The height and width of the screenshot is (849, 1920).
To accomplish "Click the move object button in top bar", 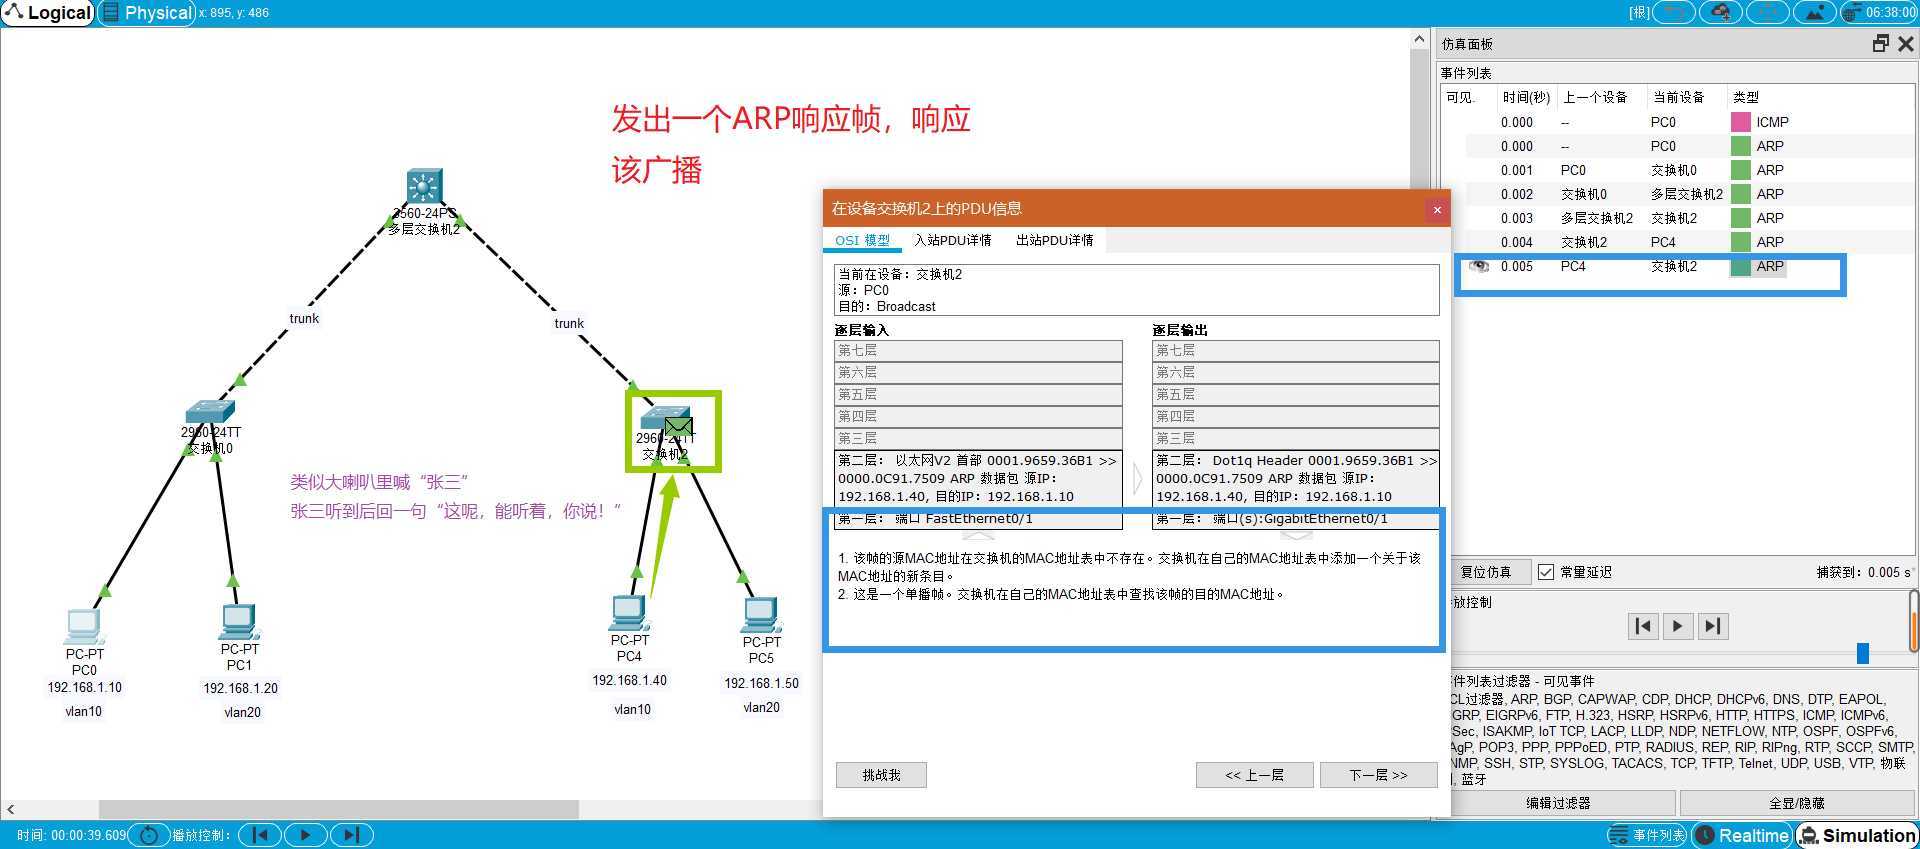I will [x=1768, y=12].
